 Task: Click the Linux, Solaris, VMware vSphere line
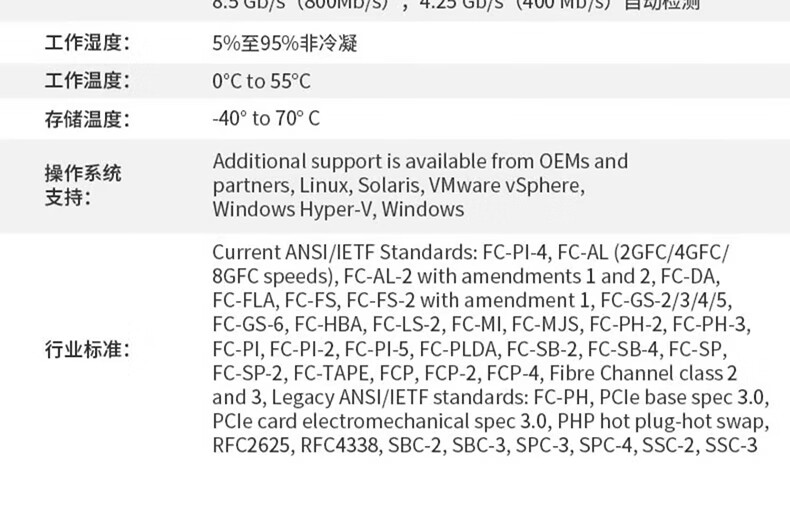pyautogui.click(x=399, y=185)
